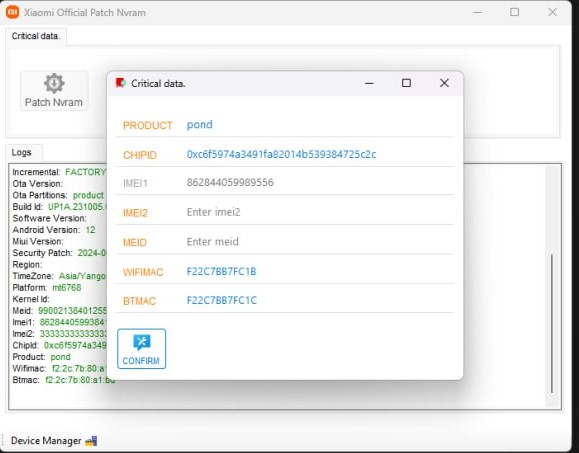This screenshot has width=579, height=453.
Task: Open Device Manager label at bottom
Action: [x=46, y=441]
